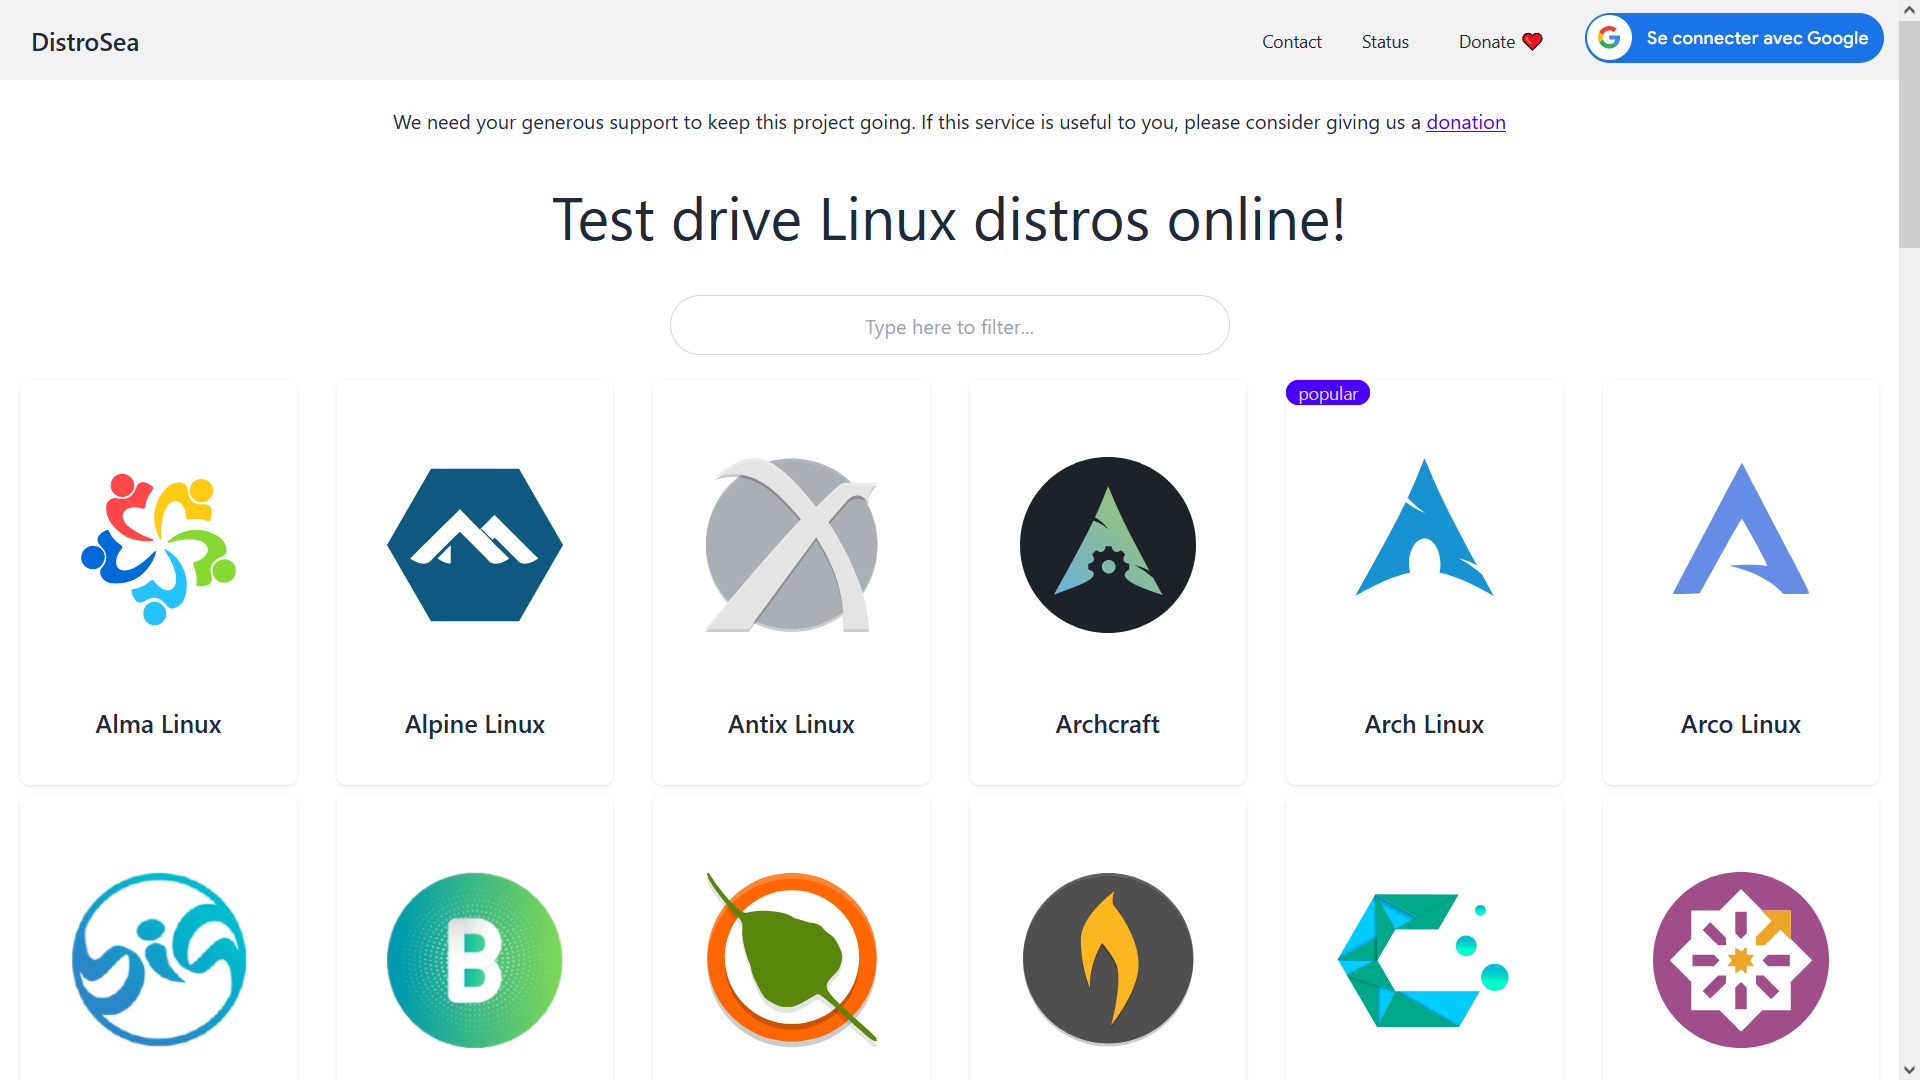Click the Google G logo
The height and width of the screenshot is (1080, 1920).
coord(1609,38)
